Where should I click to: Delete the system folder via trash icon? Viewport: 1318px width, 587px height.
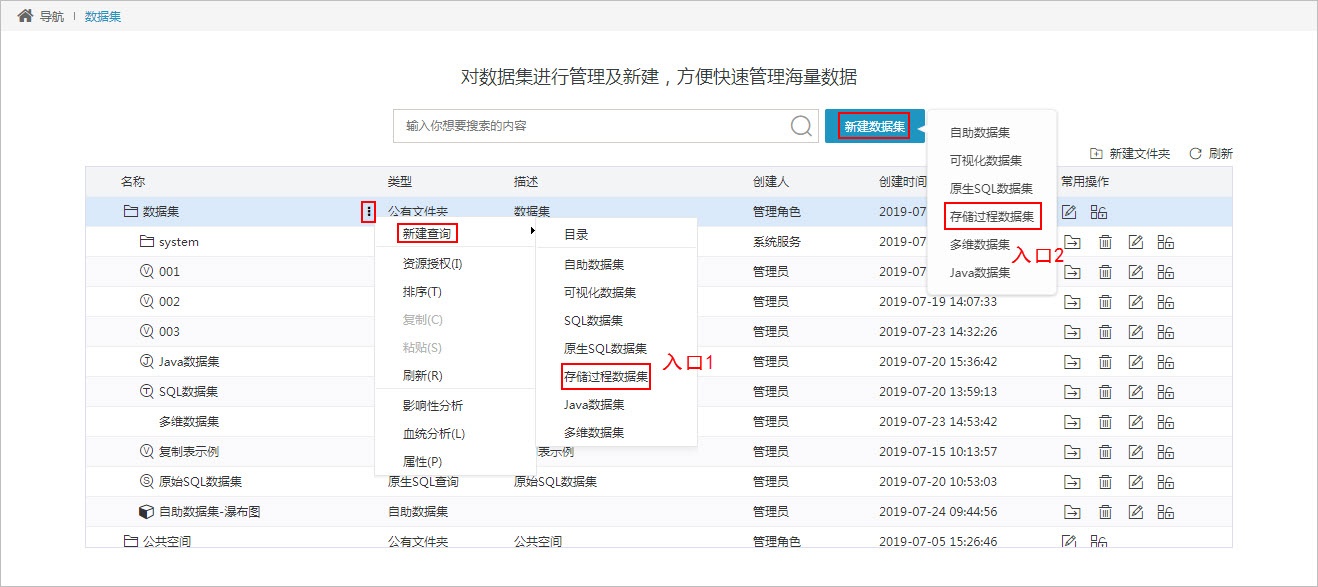pos(1105,242)
